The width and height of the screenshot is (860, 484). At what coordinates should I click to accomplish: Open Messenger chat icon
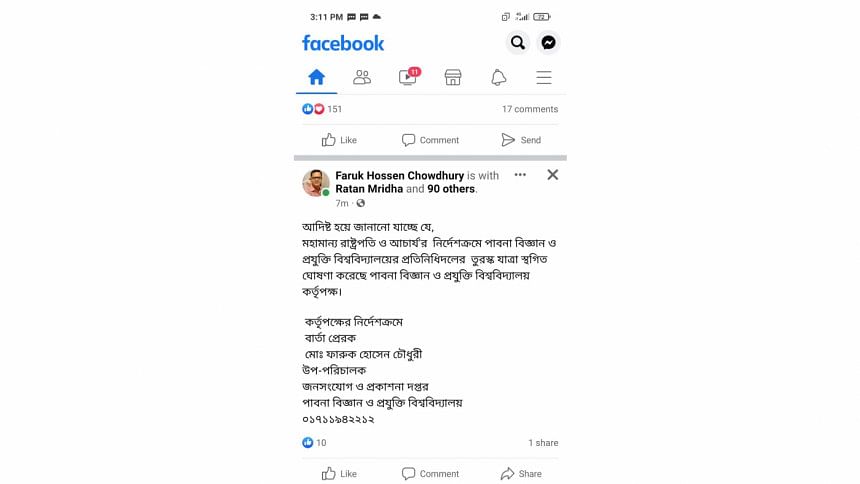click(548, 43)
